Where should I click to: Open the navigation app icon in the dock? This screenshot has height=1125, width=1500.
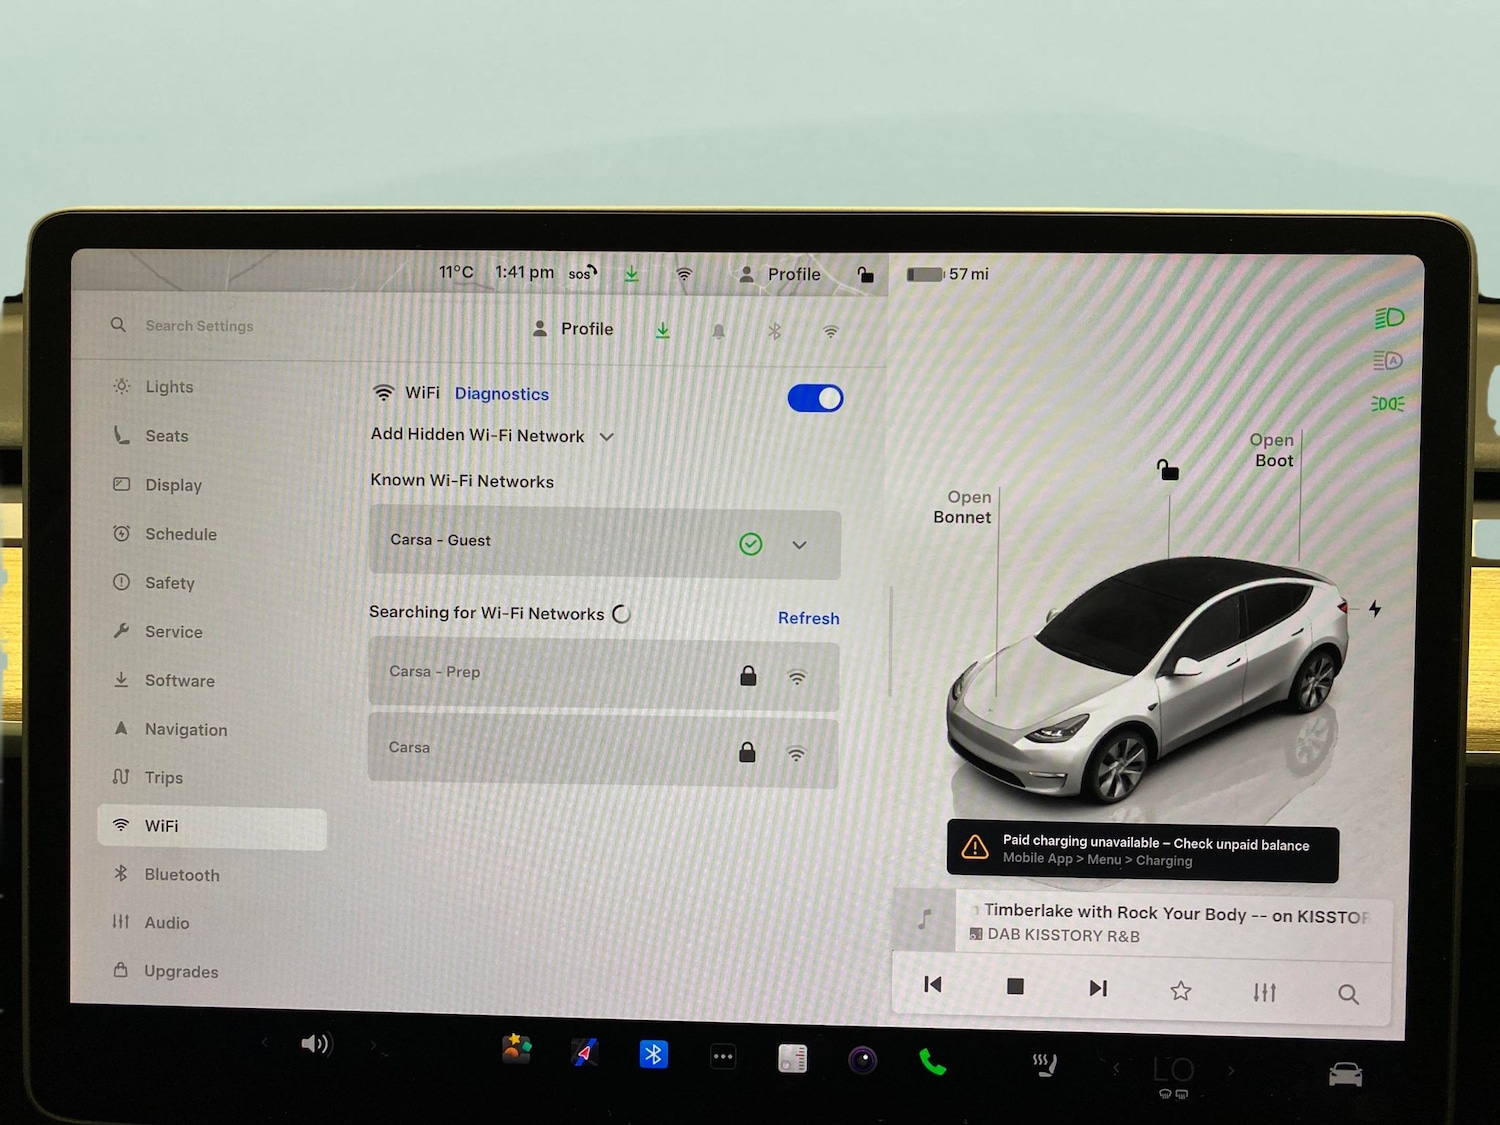coord(586,1053)
